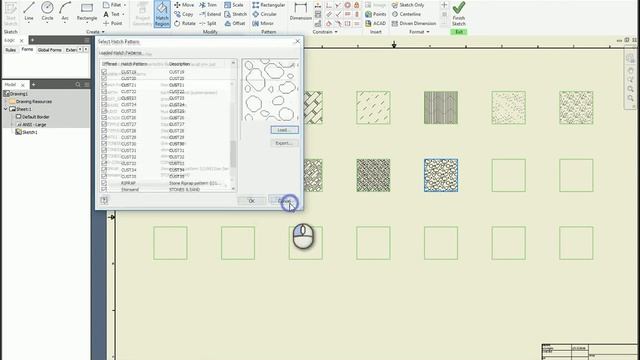Toggle checkbox for CUST26 hatch pattern
The height and width of the screenshot is (360, 640).
pos(104,118)
